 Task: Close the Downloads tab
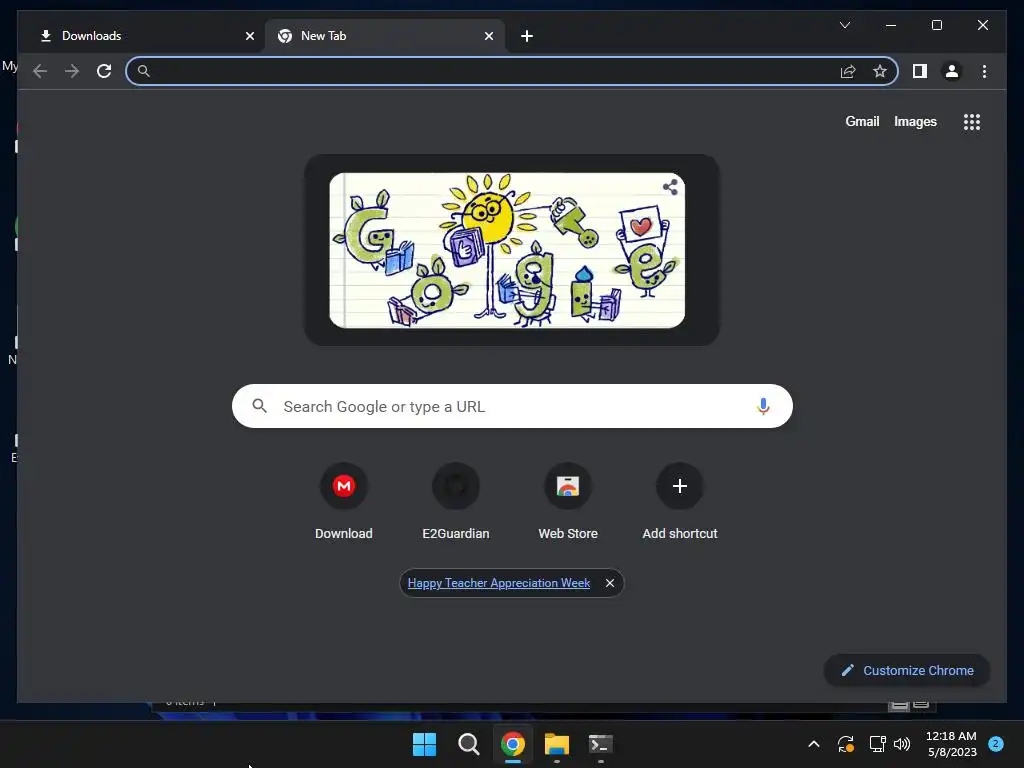pyautogui.click(x=249, y=36)
